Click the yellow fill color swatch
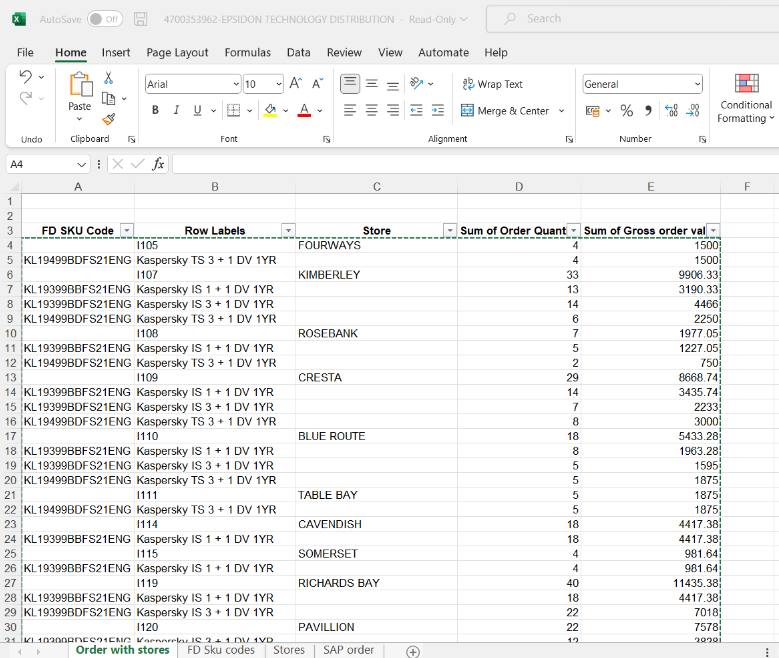 tap(270, 111)
